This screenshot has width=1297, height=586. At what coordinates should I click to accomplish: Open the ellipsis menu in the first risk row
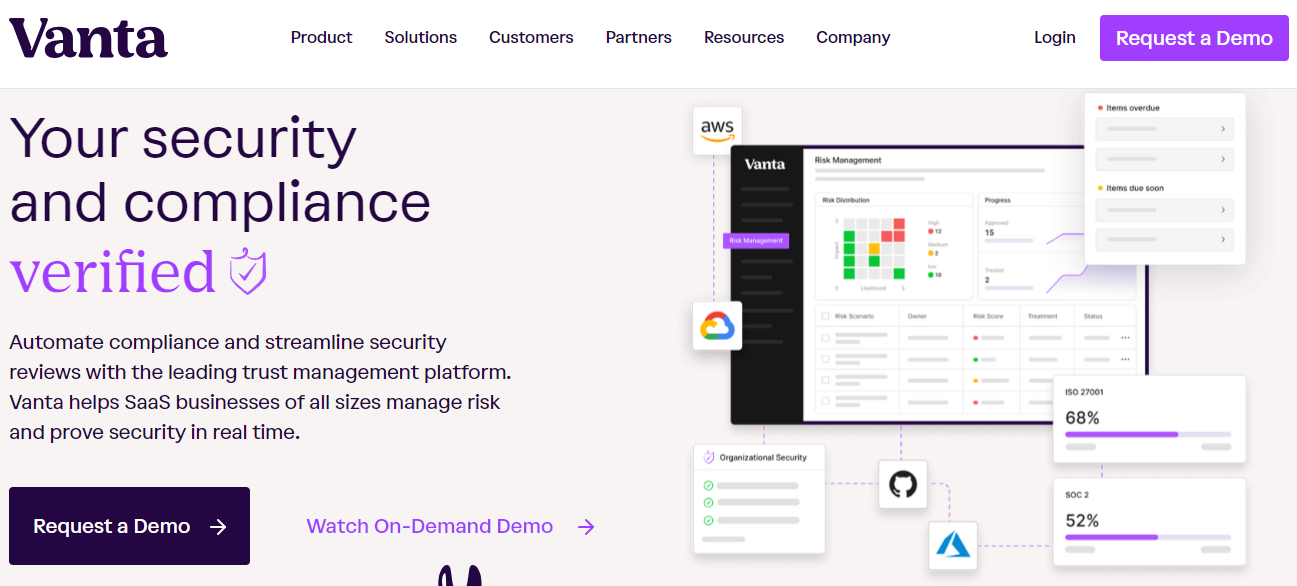(1125, 338)
